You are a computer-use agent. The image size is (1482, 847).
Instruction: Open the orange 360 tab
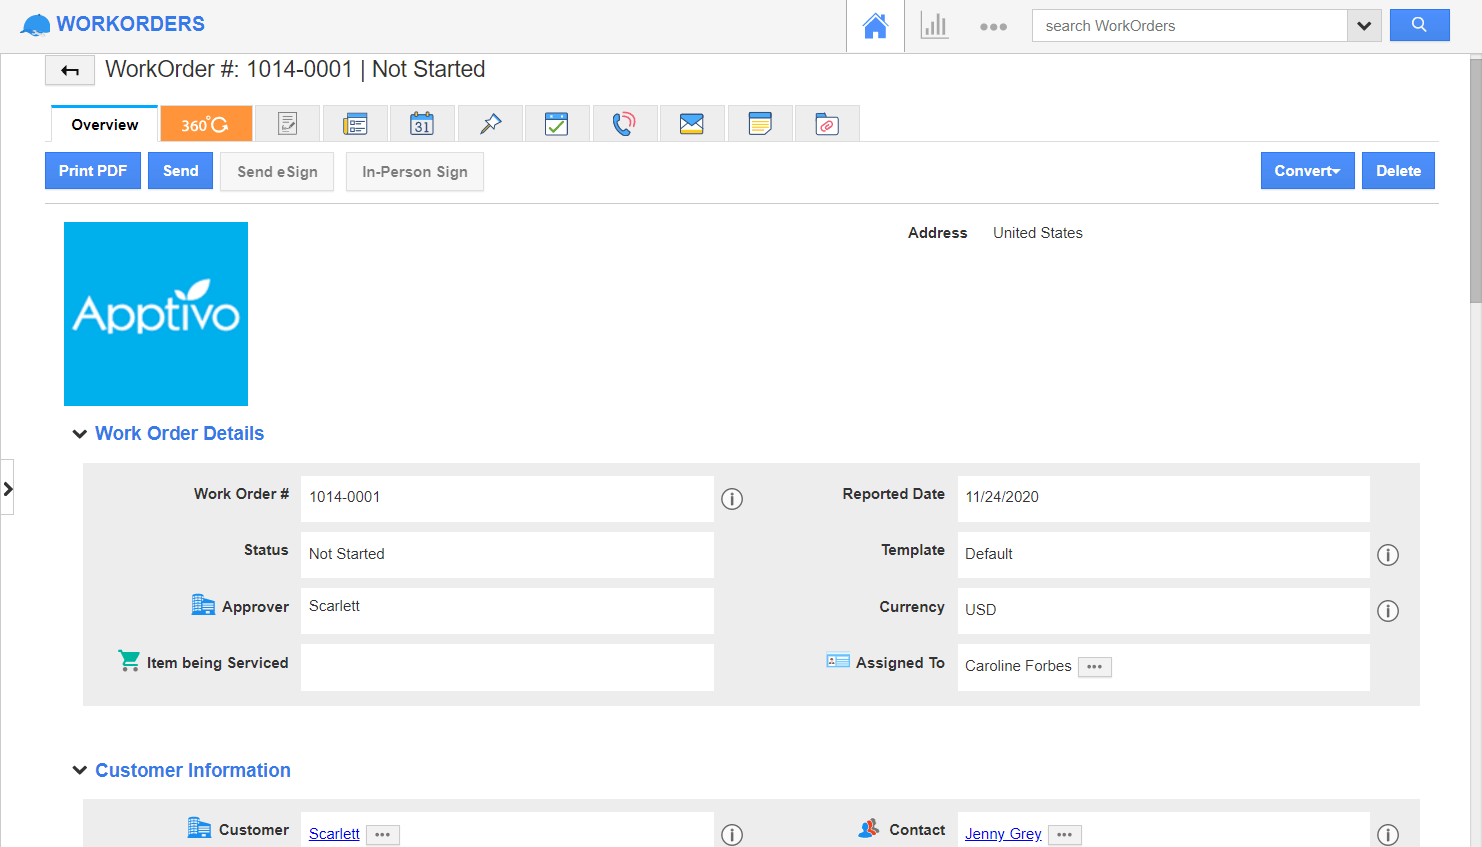point(205,122)
